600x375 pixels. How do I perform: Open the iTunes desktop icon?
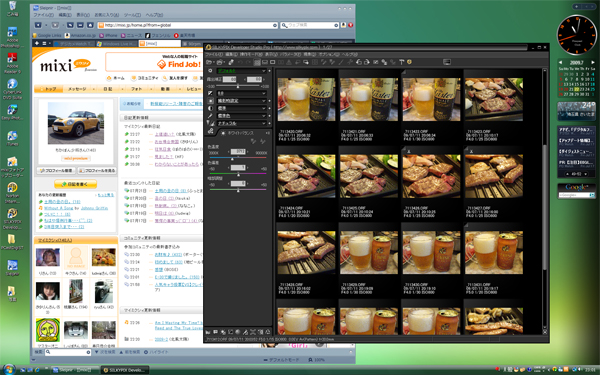pos(12,138)
